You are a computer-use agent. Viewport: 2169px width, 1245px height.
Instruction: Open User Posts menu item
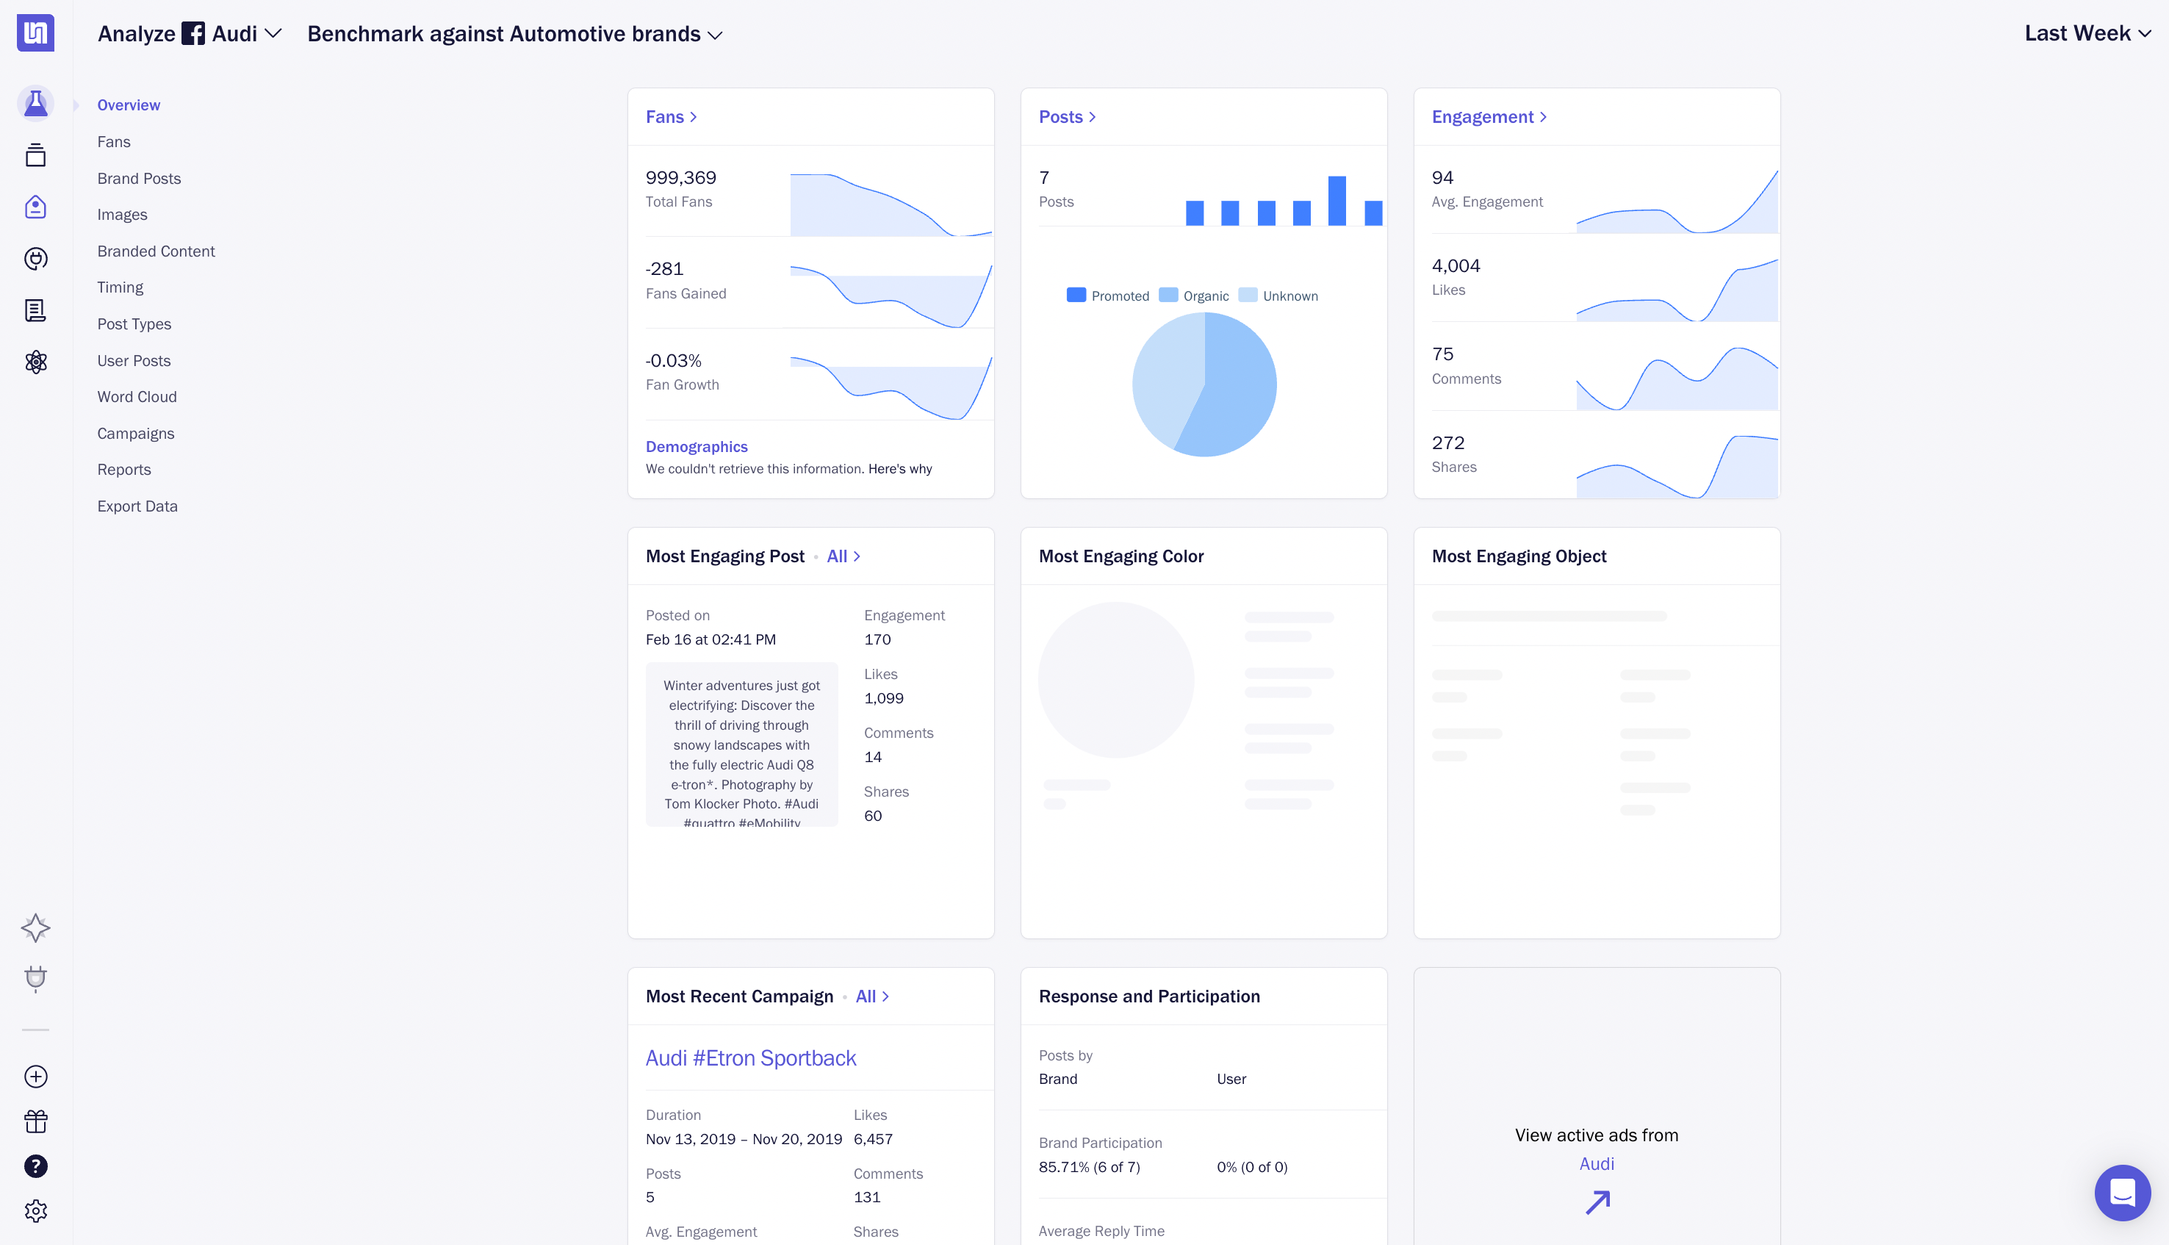(134, 361)
